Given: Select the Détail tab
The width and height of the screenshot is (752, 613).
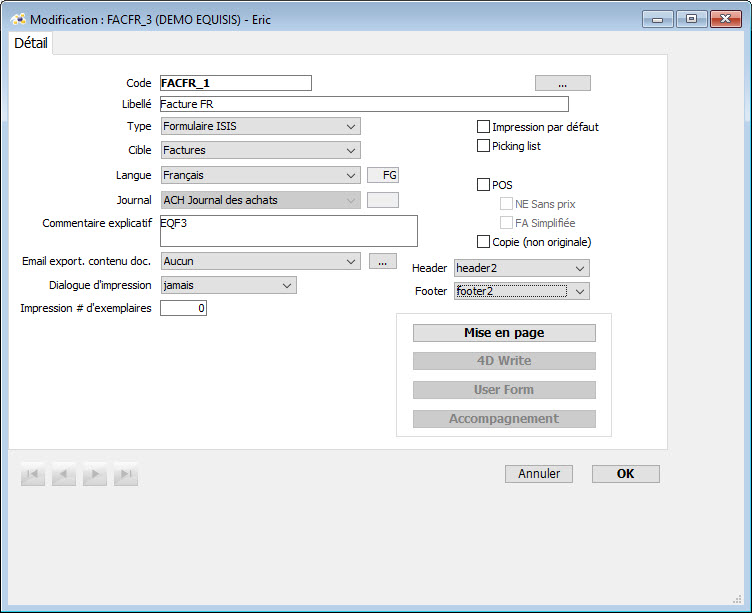Looking at the screenshot, I should [31, 44].
